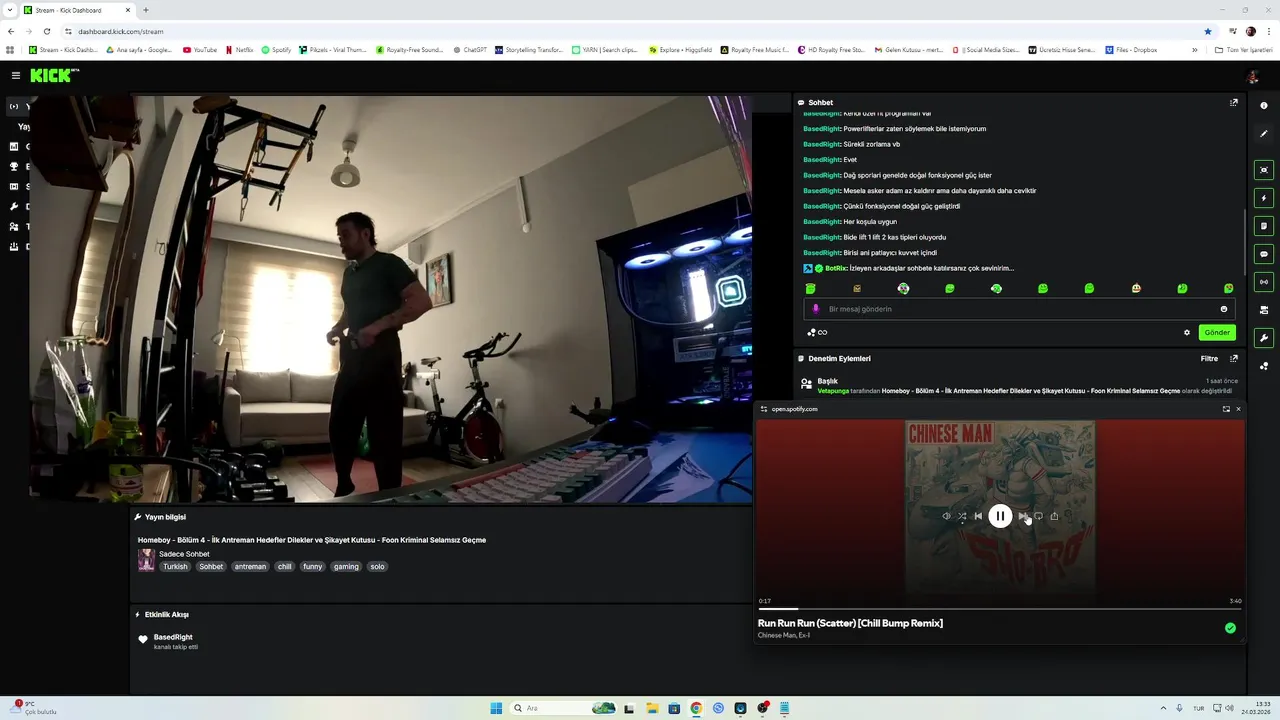1280x720 pixels.
Task: Click the Kick profile avatar top right
Action: (1252, 76)
